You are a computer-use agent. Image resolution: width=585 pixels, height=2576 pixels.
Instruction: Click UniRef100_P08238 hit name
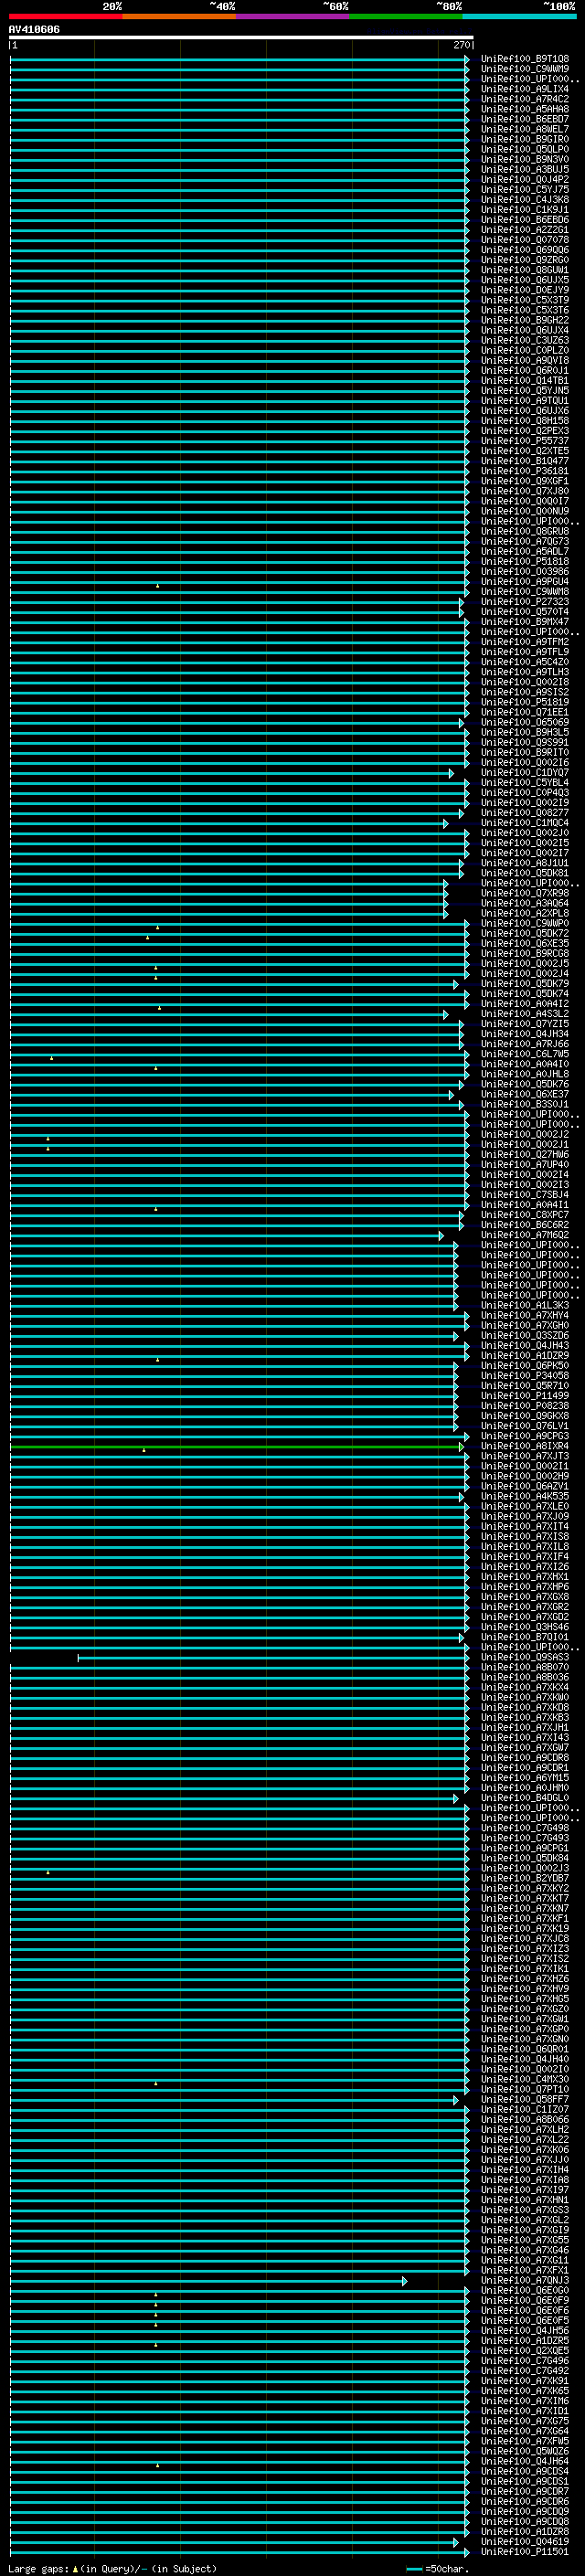(x=525, y=1406)
